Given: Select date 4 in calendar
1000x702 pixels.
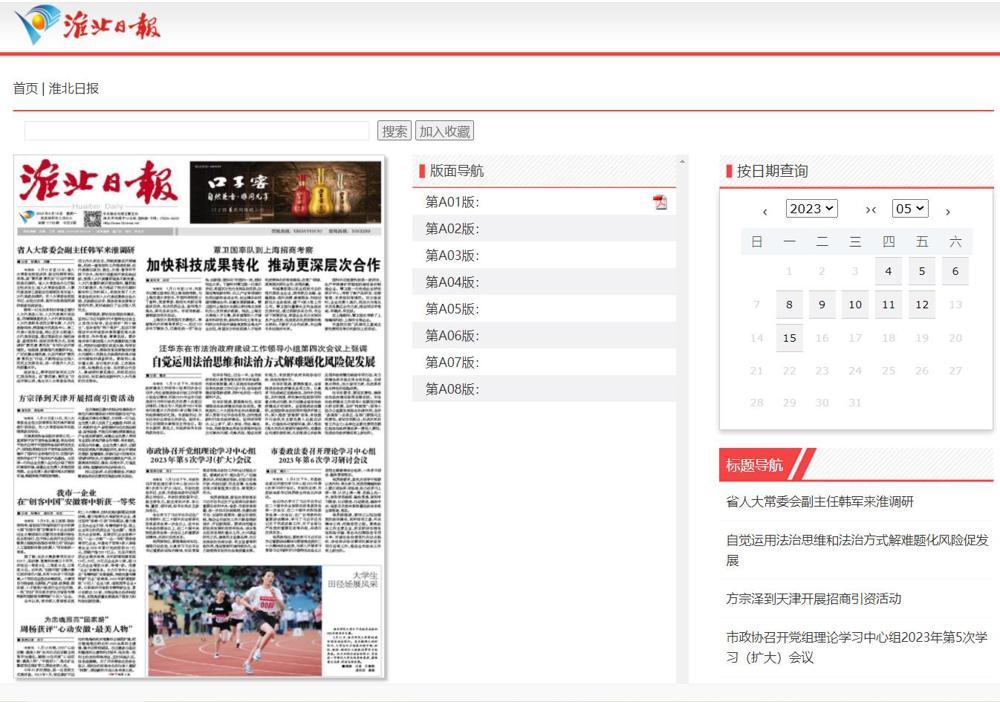Looking at the screenshot, I should [x=888, y=271].
